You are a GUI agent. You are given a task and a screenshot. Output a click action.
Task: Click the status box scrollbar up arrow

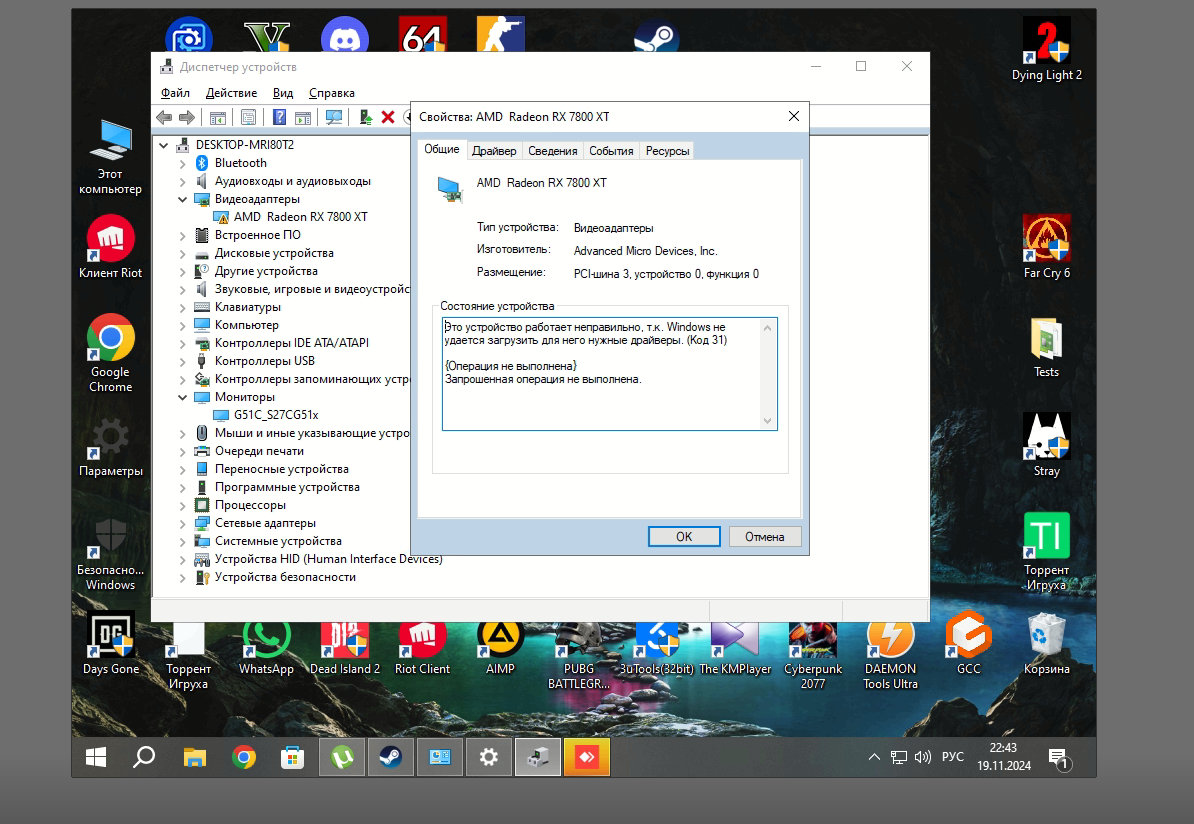(768, 327)
